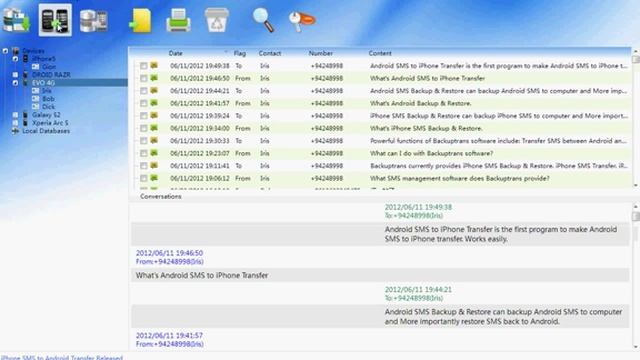Sort messages by the Contact column header
This screenshot has height=360, width=640.
pyautogui.click(x=270, y=53)
